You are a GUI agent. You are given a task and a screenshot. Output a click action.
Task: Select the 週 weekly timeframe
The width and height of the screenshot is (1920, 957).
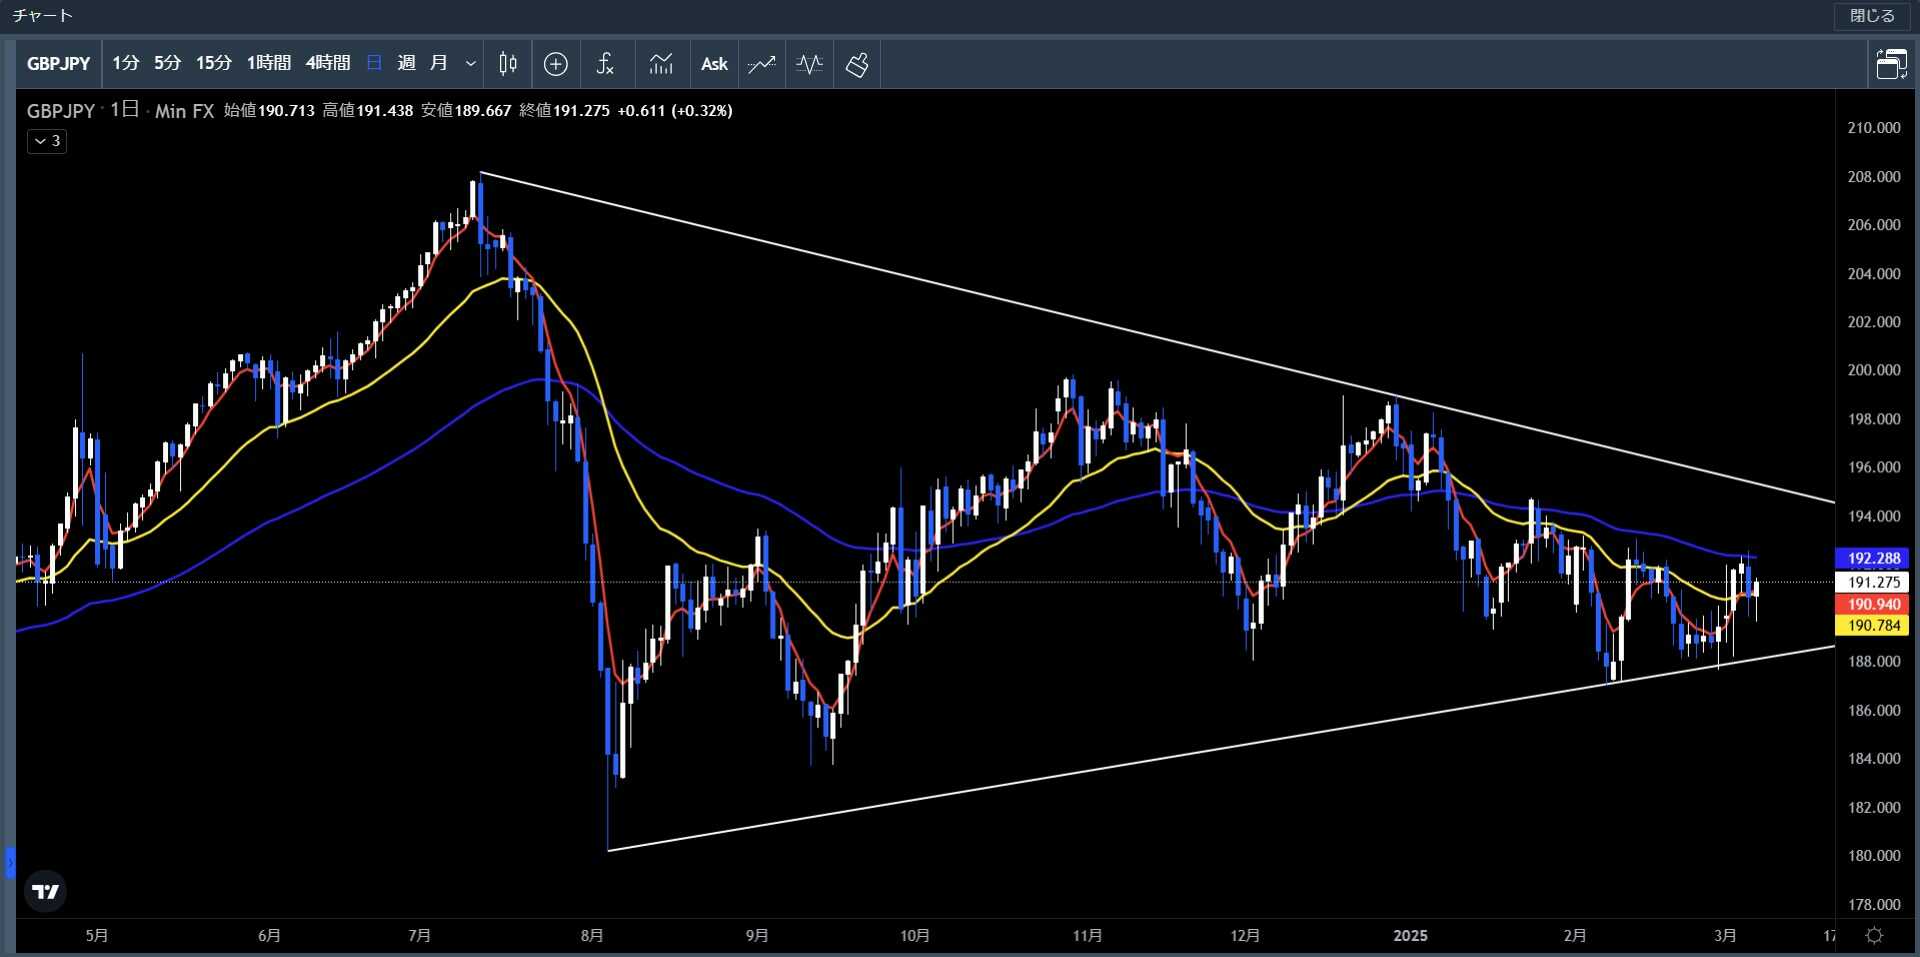406,63
